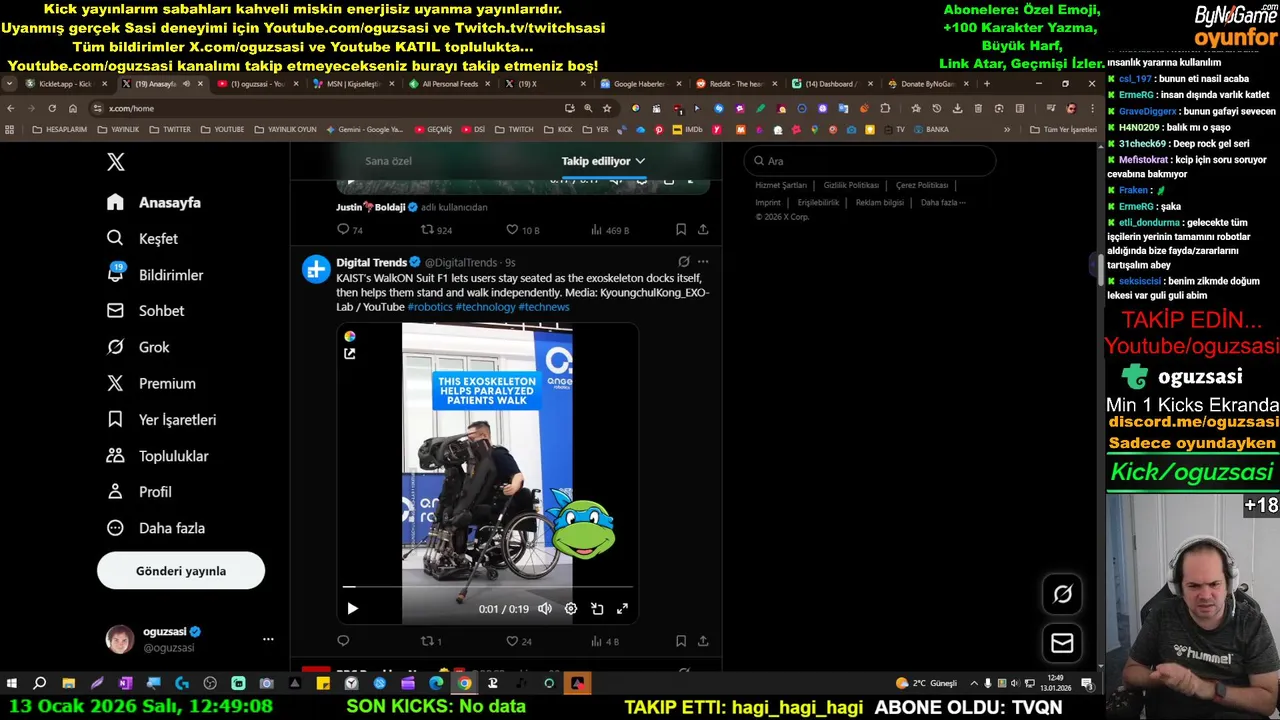The image size is (1280, 720).
Task: Switch to the Google Haberler browser tab
Action: point(638,84)
